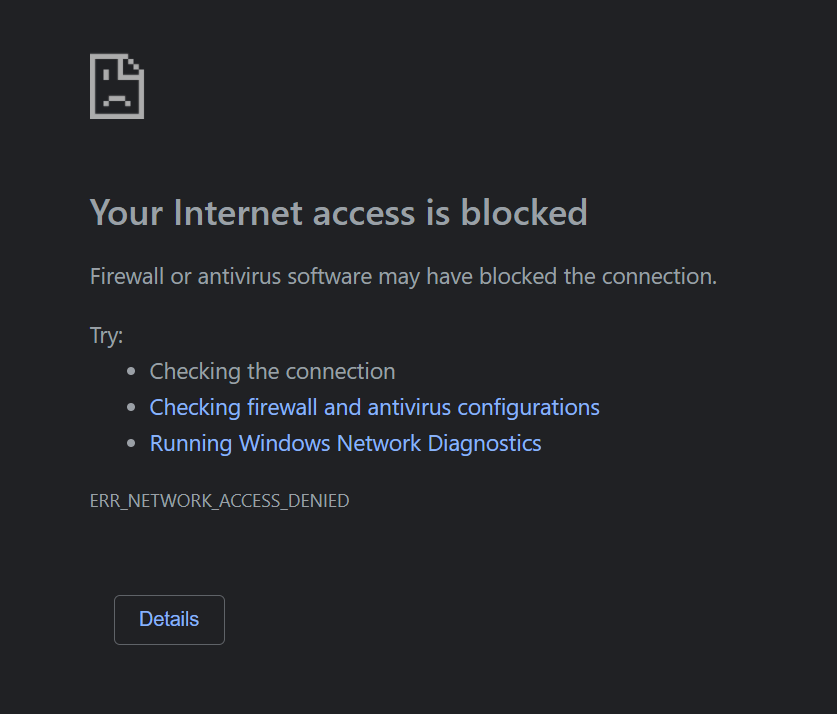Viewport: 837px width, 714px height.
Task: Click the Try: label above the suggestions
Action: [104, 335]
